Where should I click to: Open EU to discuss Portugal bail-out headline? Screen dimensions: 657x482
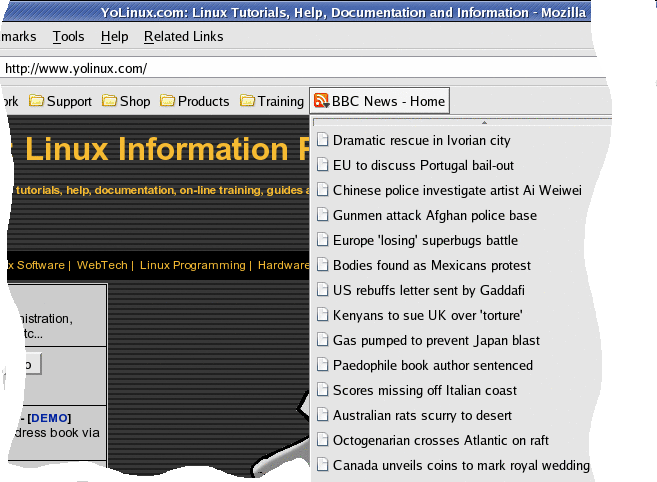423,165
